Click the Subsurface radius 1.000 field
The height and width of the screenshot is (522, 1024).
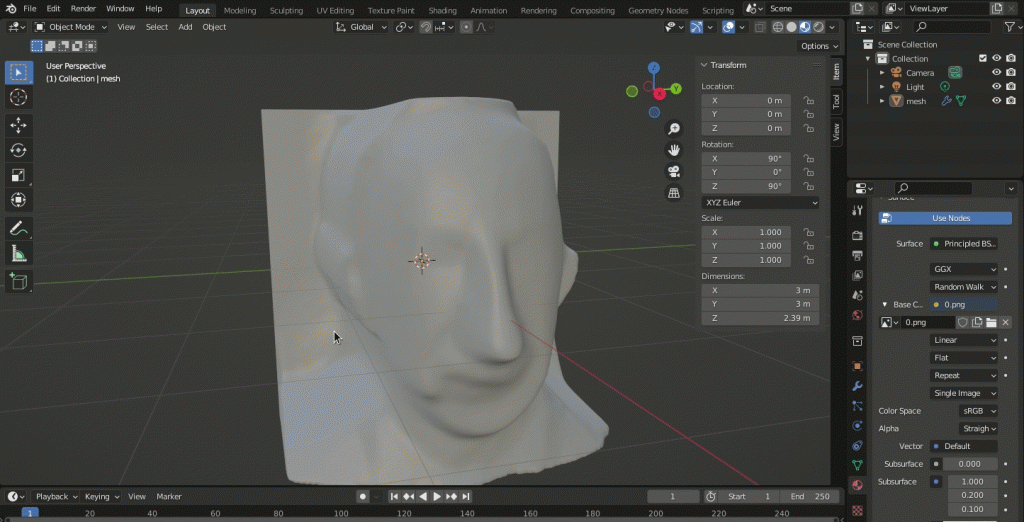coord(972,481)
